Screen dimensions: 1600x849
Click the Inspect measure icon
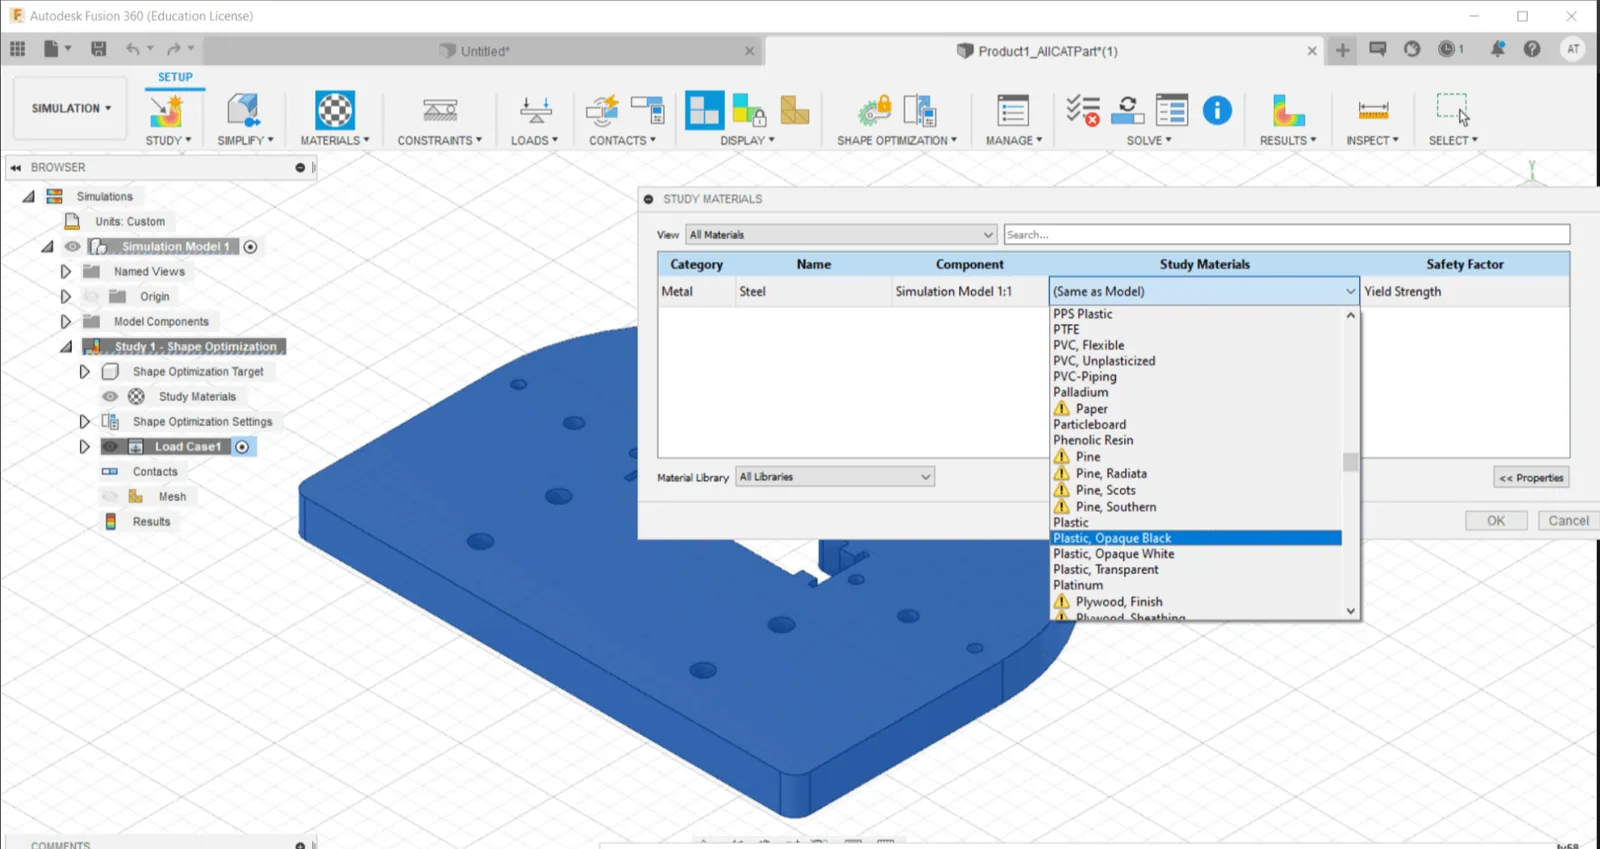click(x=1373, y=110)
